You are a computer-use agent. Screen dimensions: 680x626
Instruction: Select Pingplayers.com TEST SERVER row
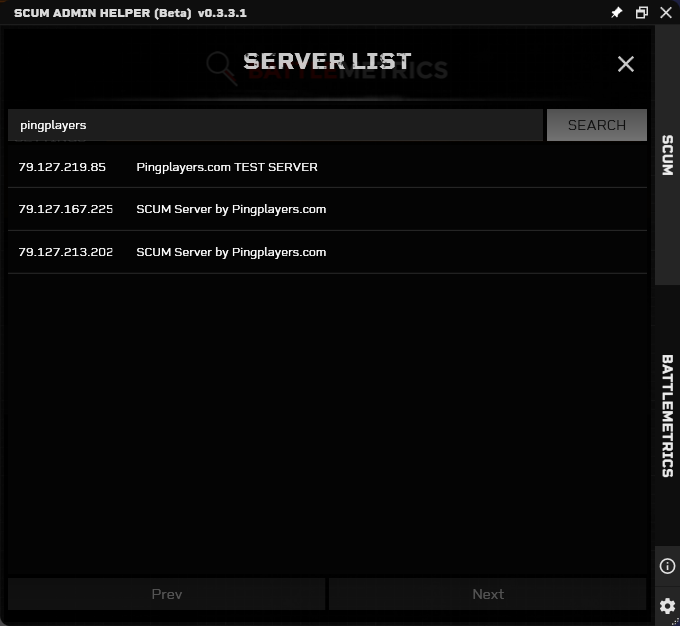[327, 167]
